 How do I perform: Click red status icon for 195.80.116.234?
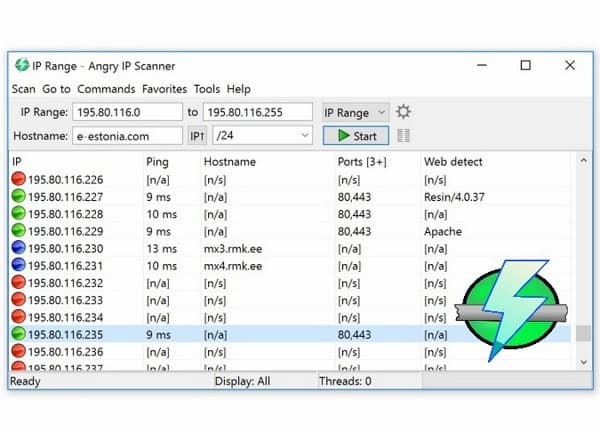[x=18, y=316]
